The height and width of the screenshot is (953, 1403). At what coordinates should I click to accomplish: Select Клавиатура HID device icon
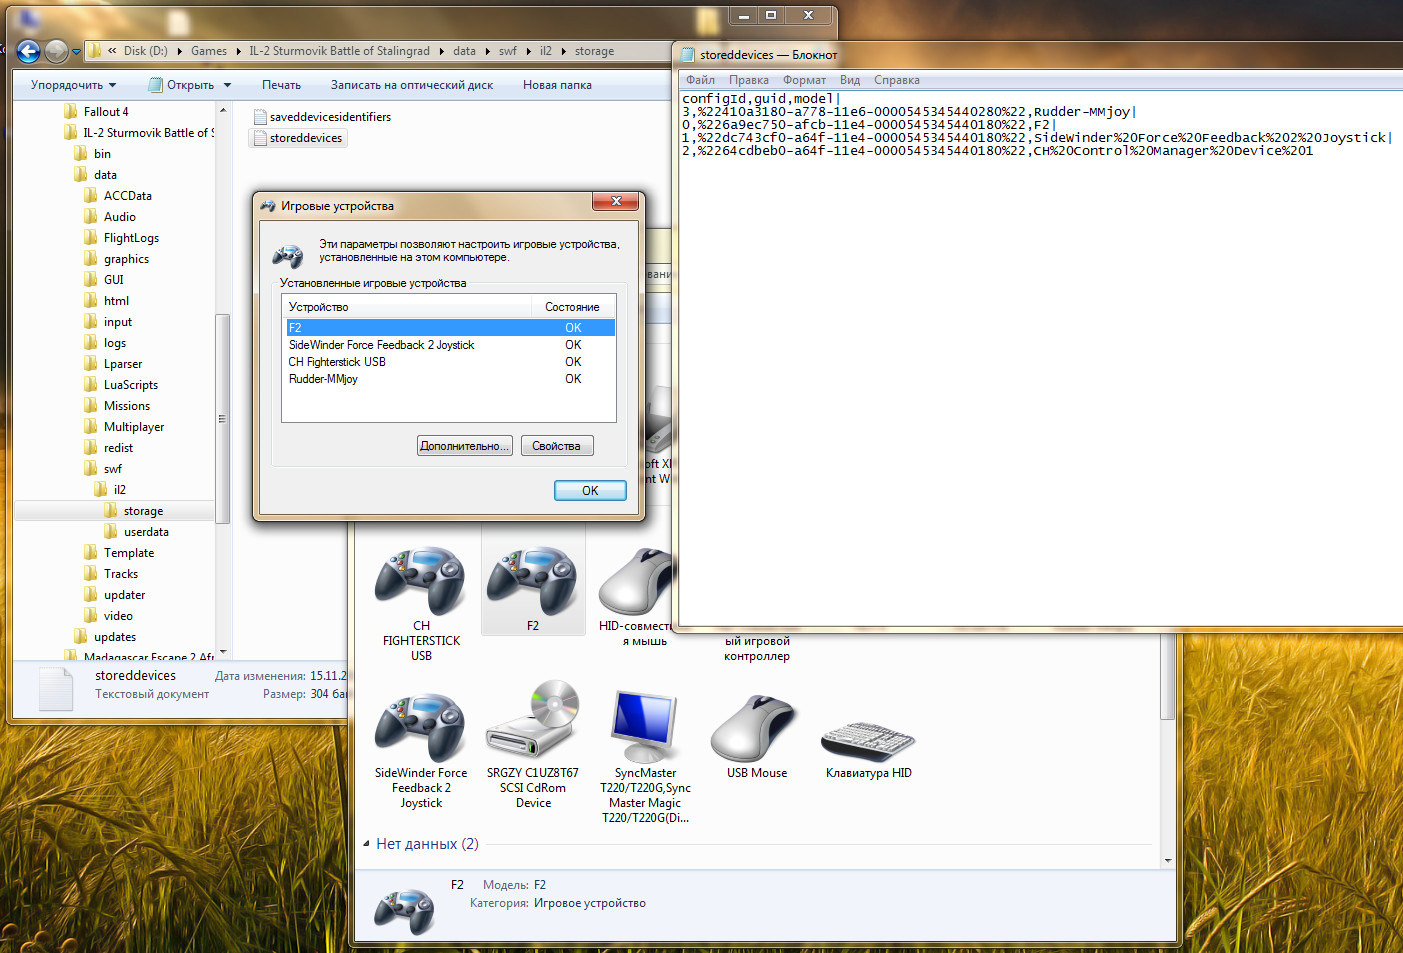pos(869,748)
